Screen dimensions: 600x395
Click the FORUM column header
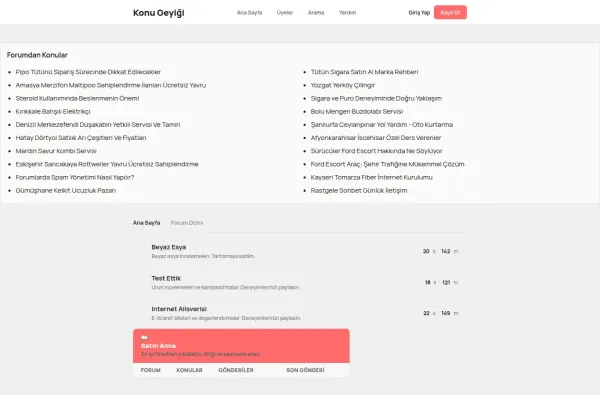[150, 370]
